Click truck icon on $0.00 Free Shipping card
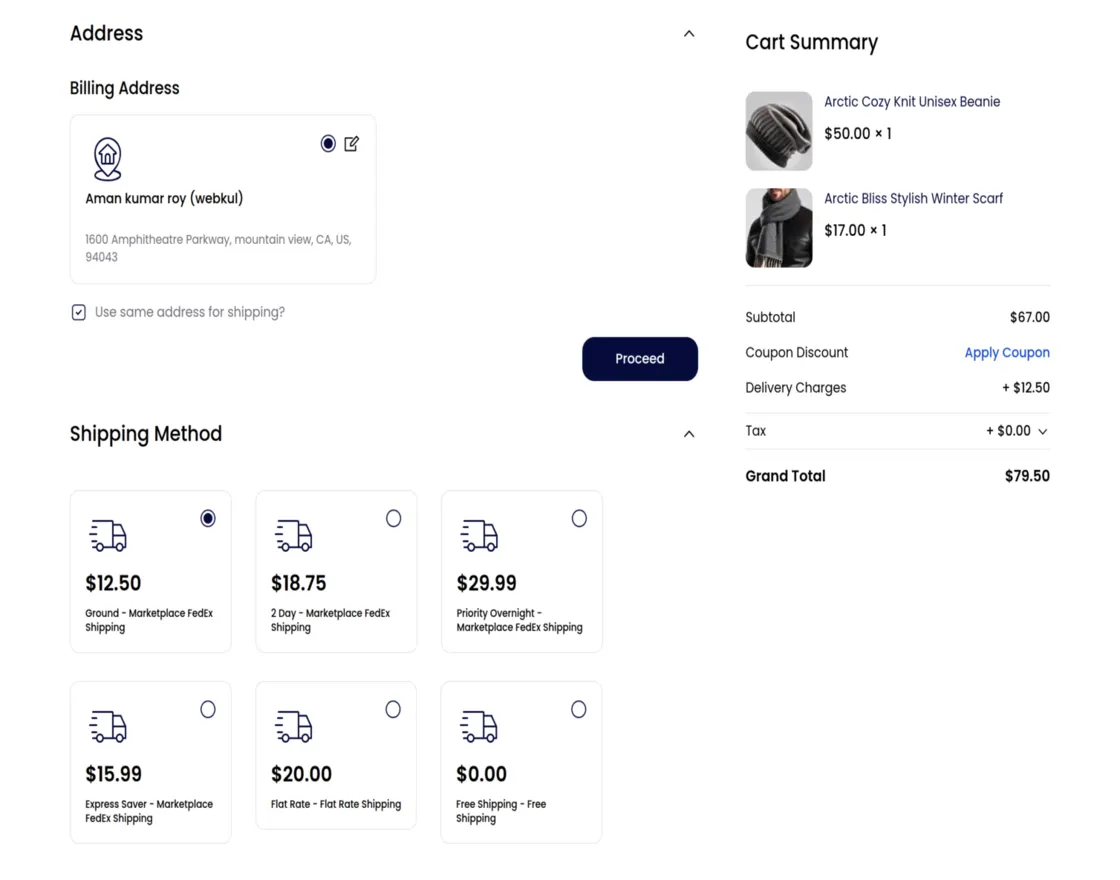Viewport: 1120px width, 880px height. pos(479,726)
